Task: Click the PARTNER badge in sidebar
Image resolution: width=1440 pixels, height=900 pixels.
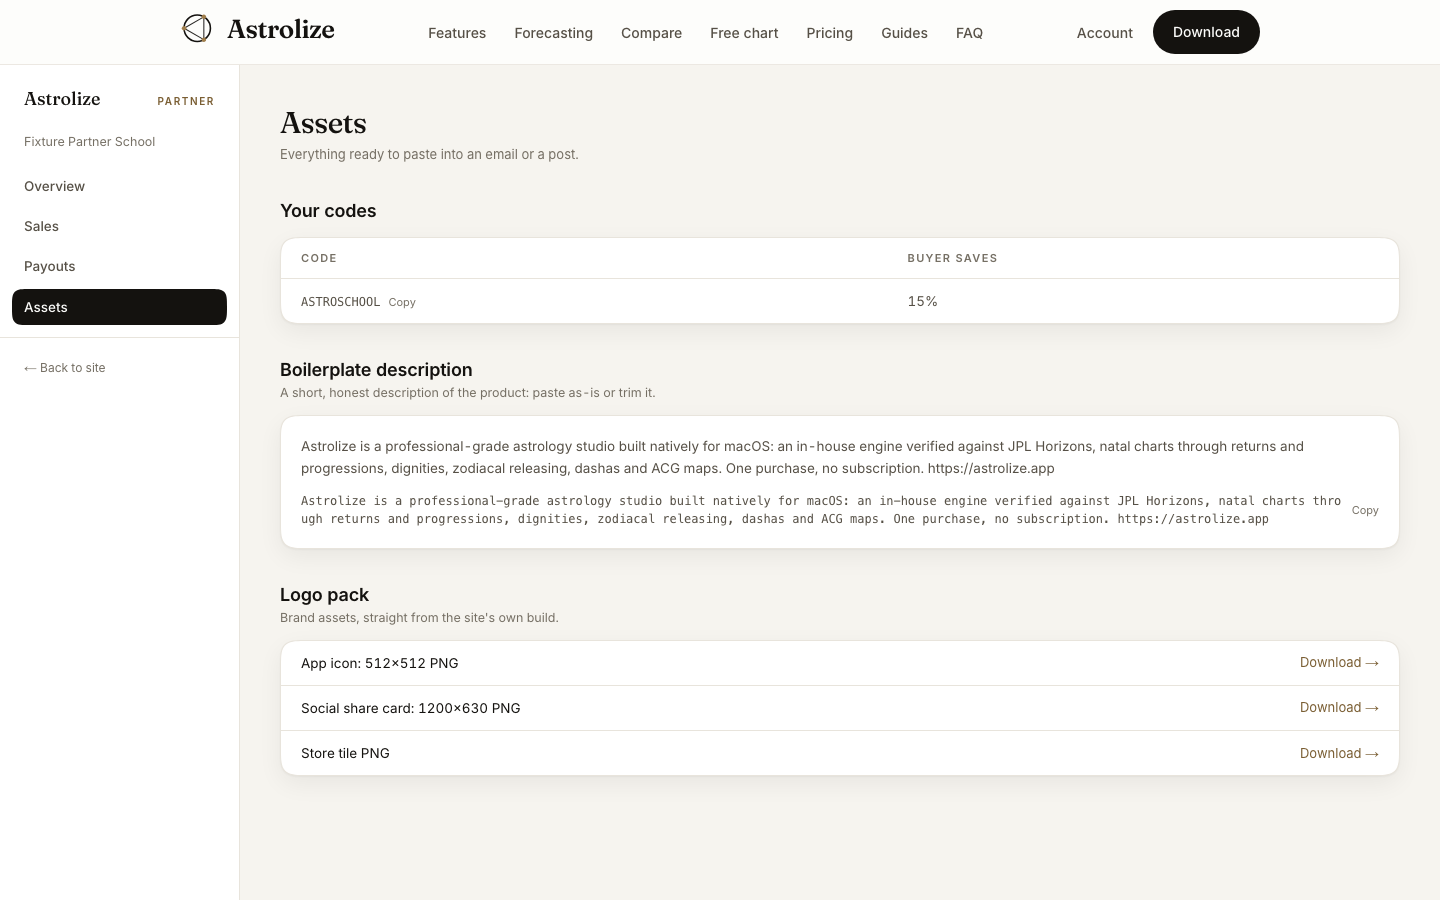Action: coord(186,101)
